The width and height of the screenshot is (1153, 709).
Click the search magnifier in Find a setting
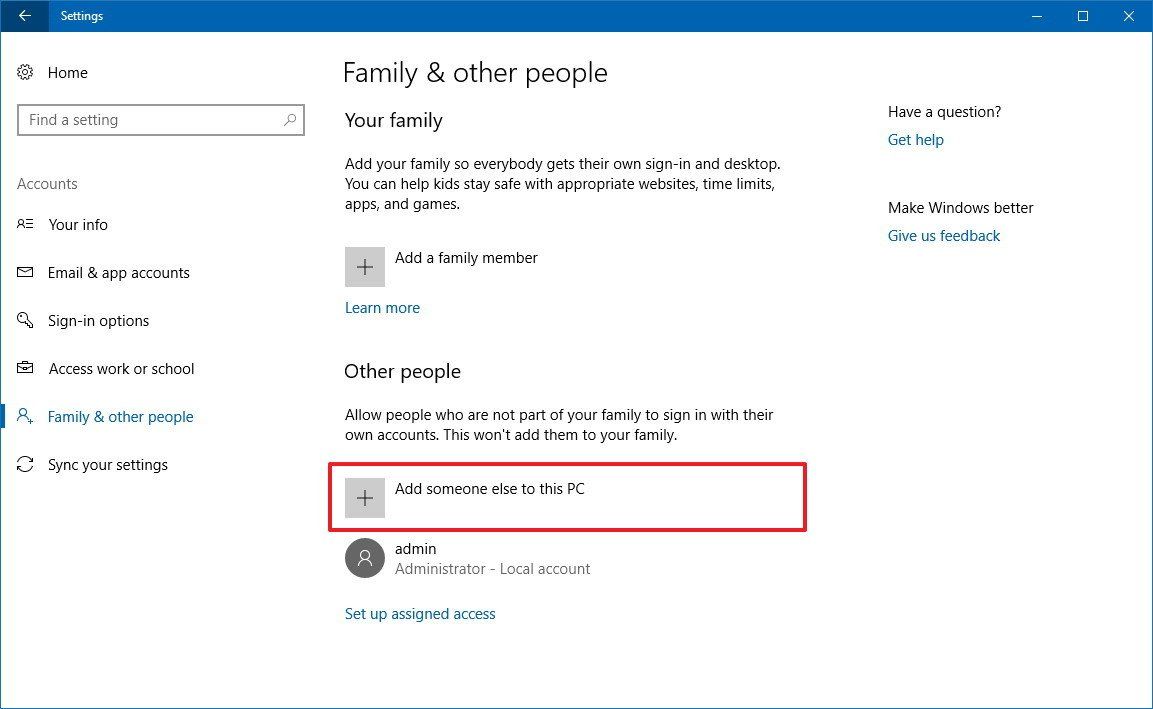click(x=291, y=119)
